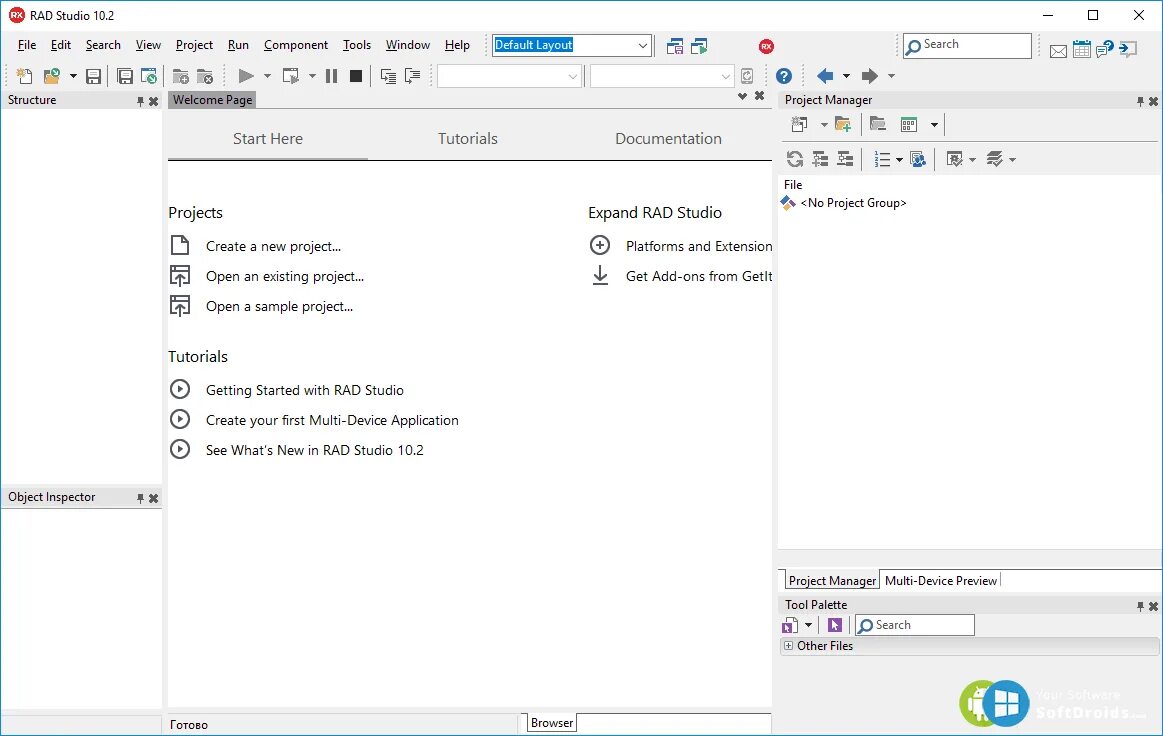Click the Expand all tree icon in Project Manager
Screen dimensions: 1163x736
click(x=820, y=159)
